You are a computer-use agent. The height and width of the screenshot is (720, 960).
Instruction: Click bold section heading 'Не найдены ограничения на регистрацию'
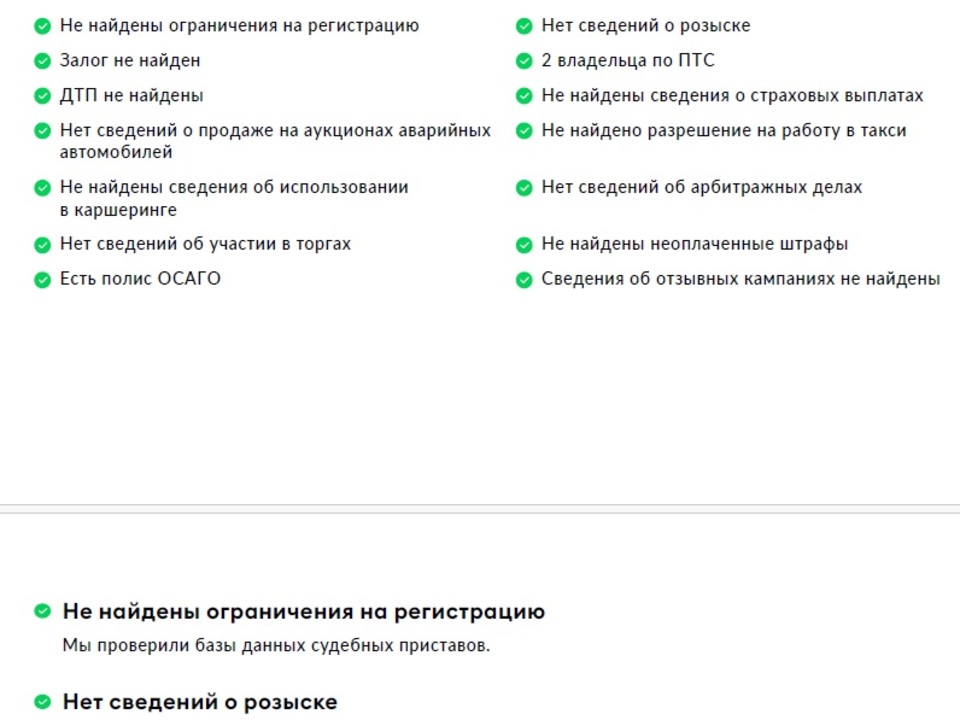(303, 611)
